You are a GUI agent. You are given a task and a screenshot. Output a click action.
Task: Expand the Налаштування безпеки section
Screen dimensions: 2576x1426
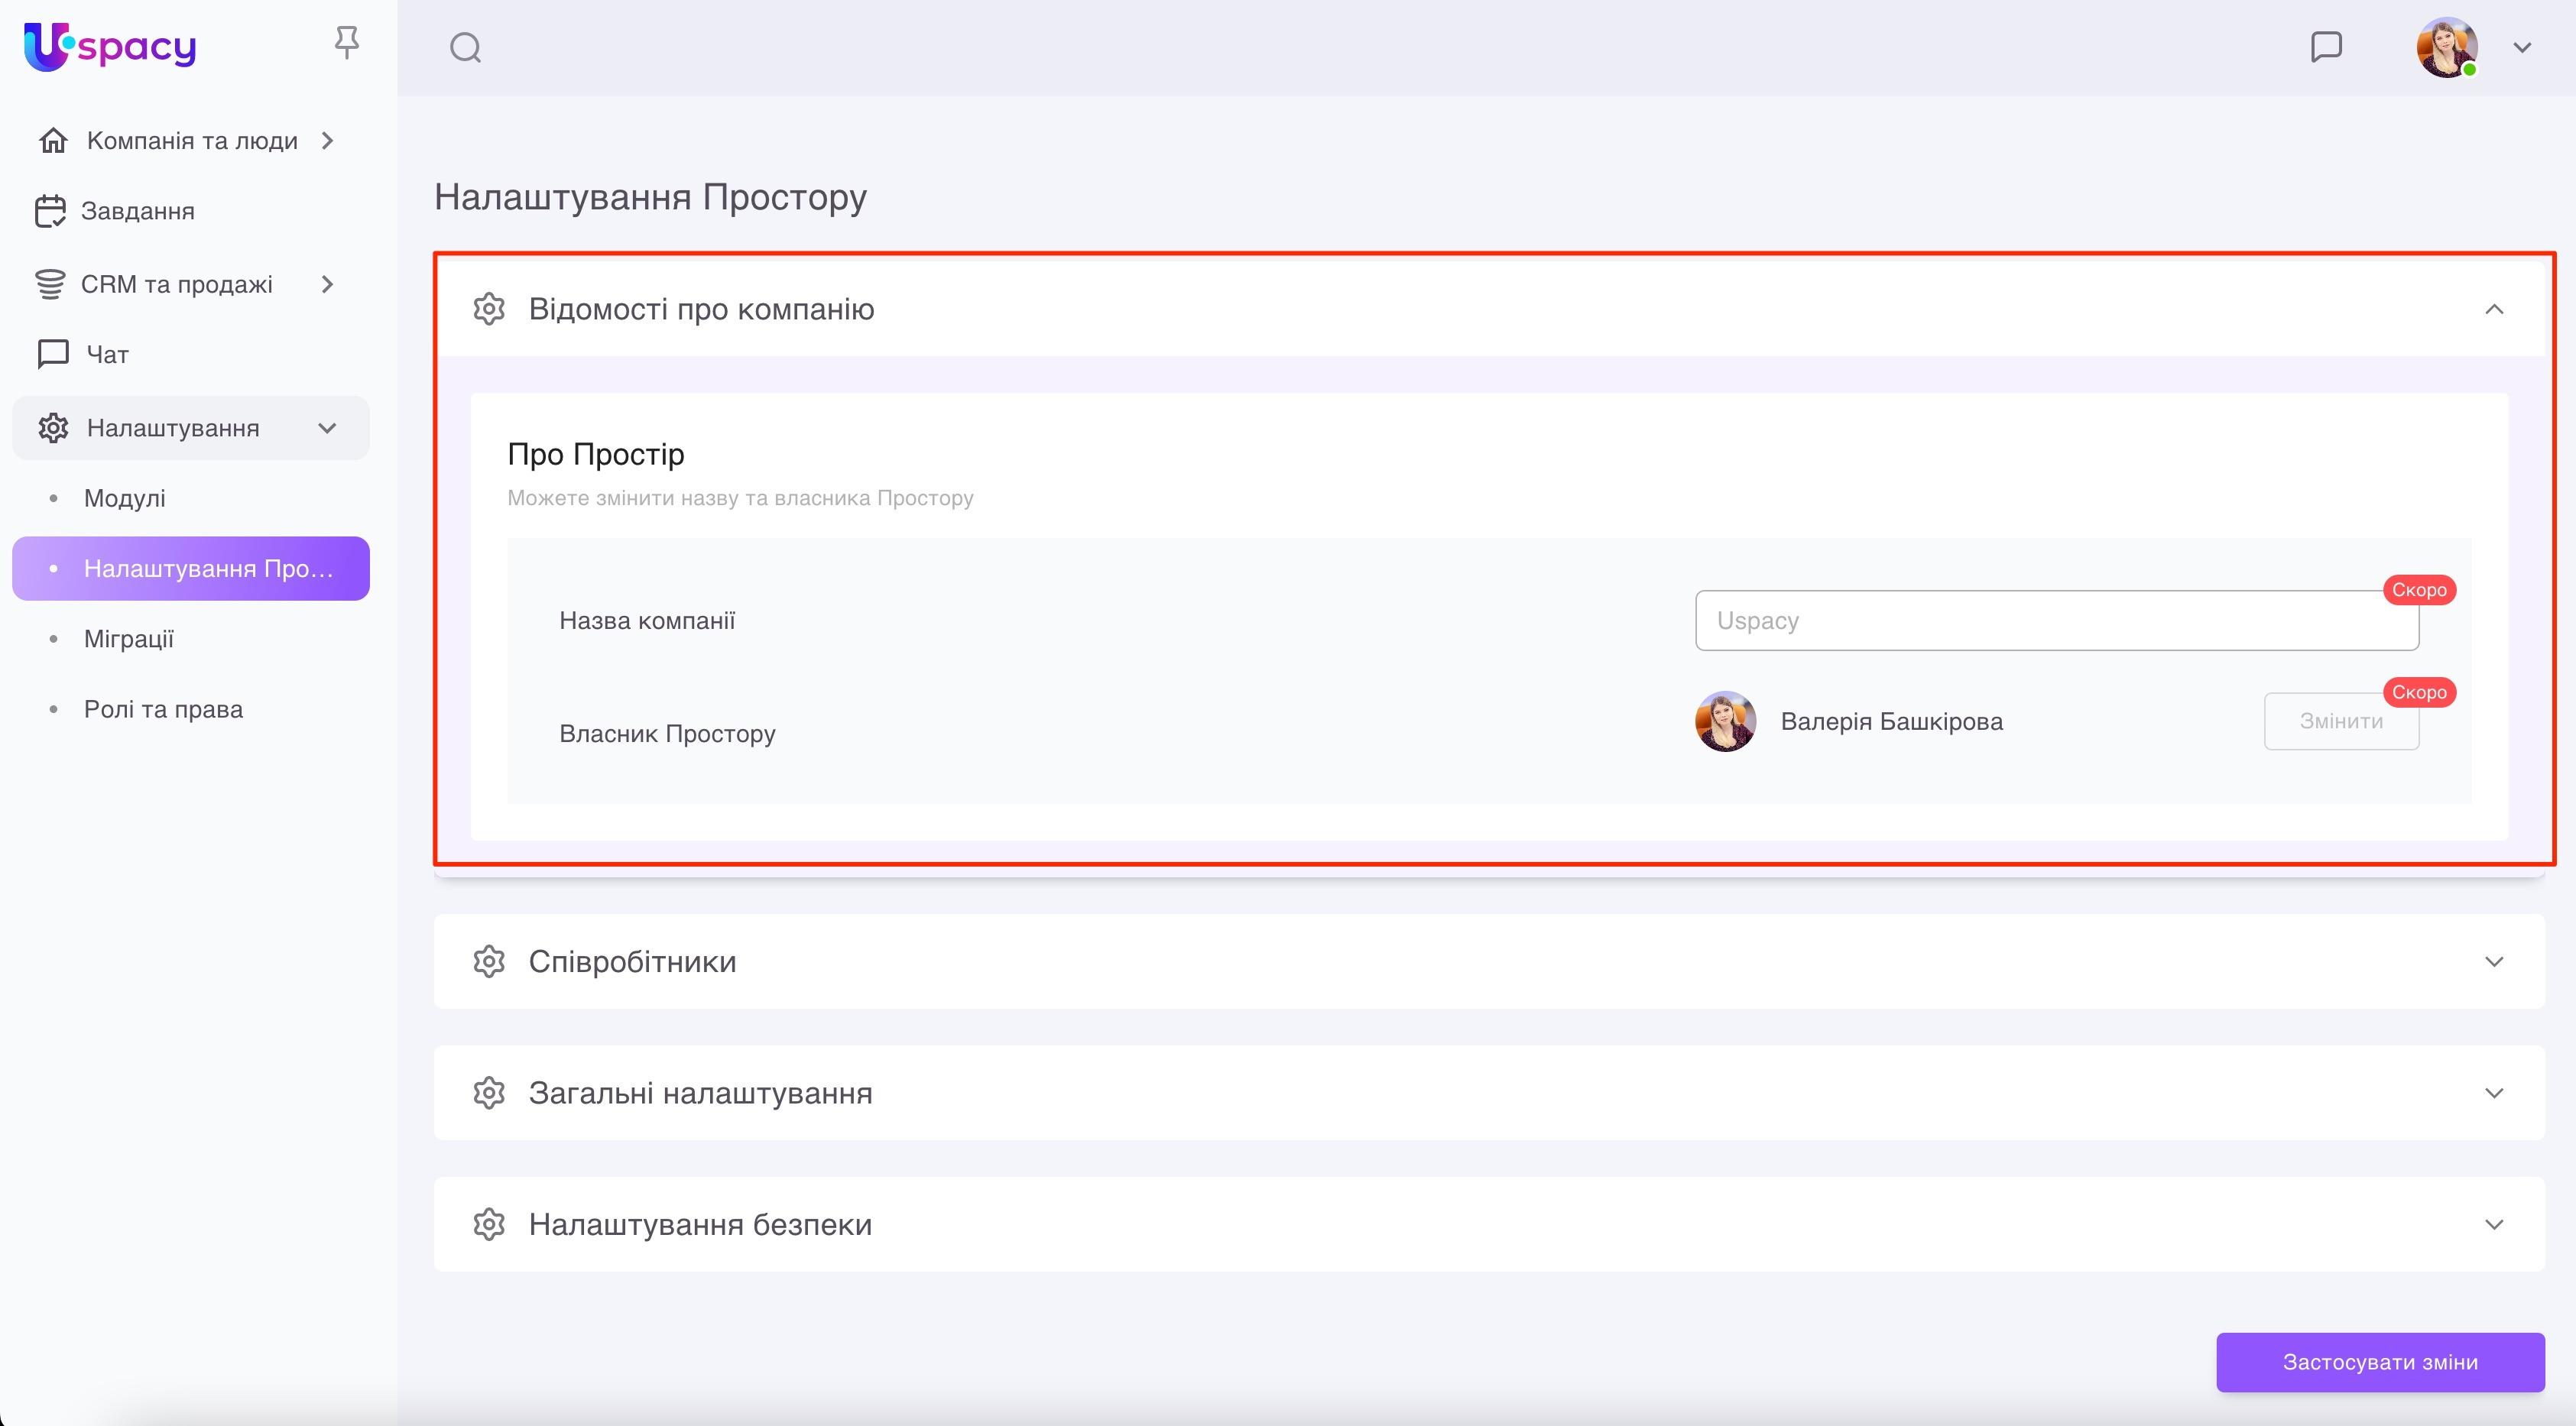point(2494,1224)
